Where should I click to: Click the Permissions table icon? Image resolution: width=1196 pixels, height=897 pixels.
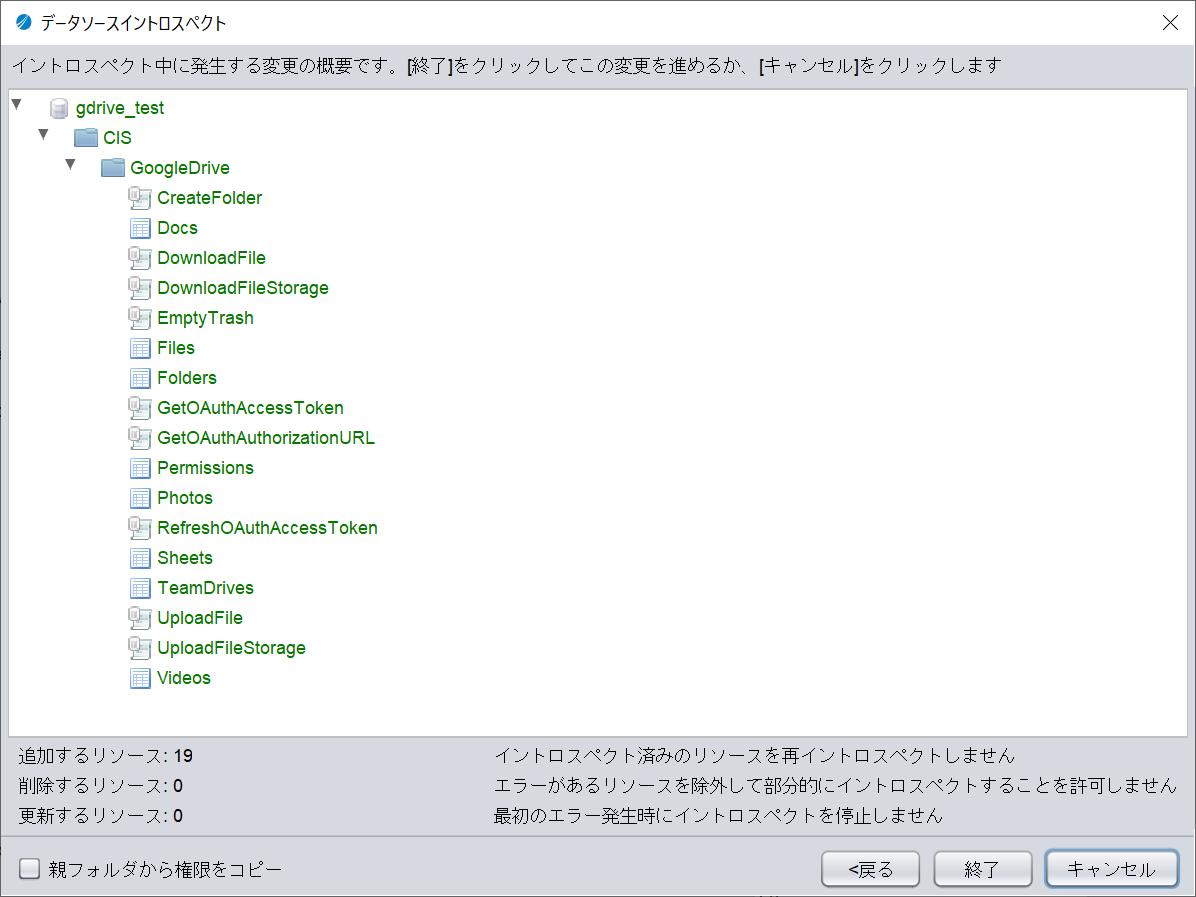click(x=140, y=468)
